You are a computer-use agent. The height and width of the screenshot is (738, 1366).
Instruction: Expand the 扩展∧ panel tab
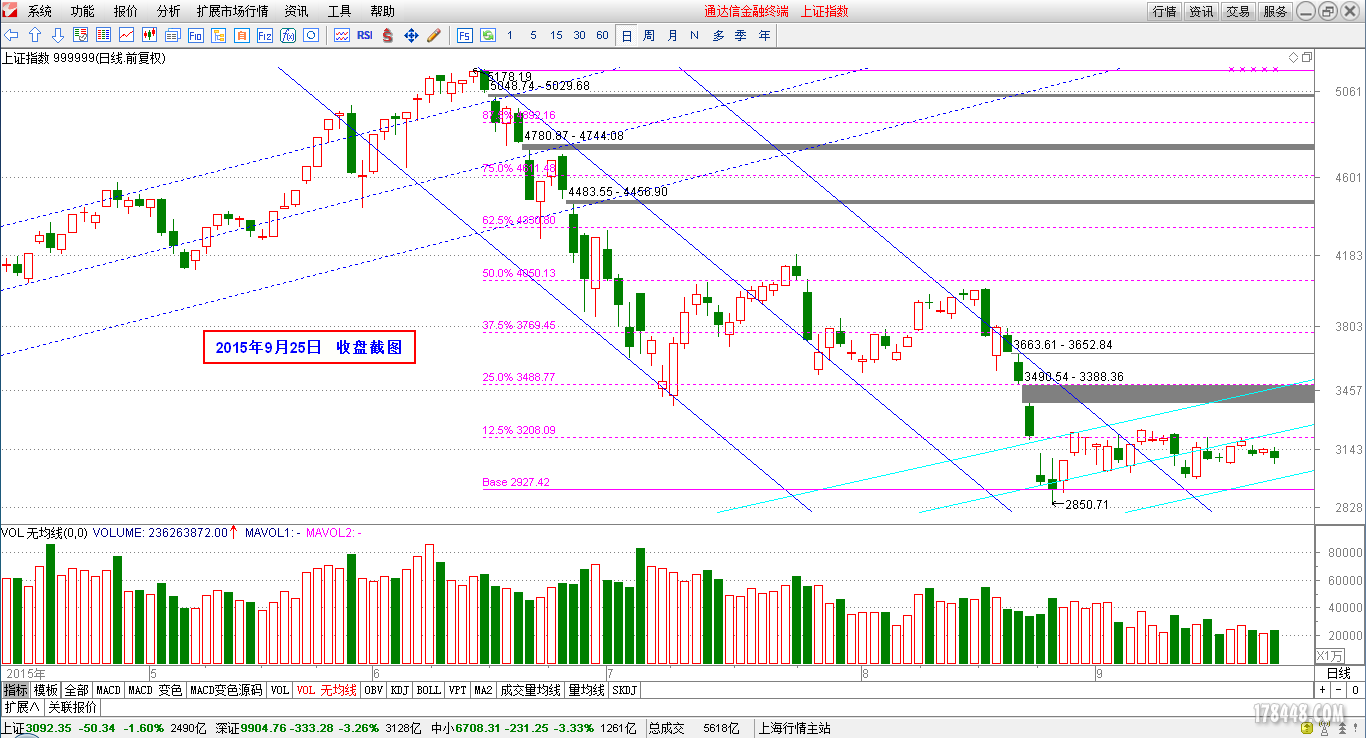coord(21,707)
